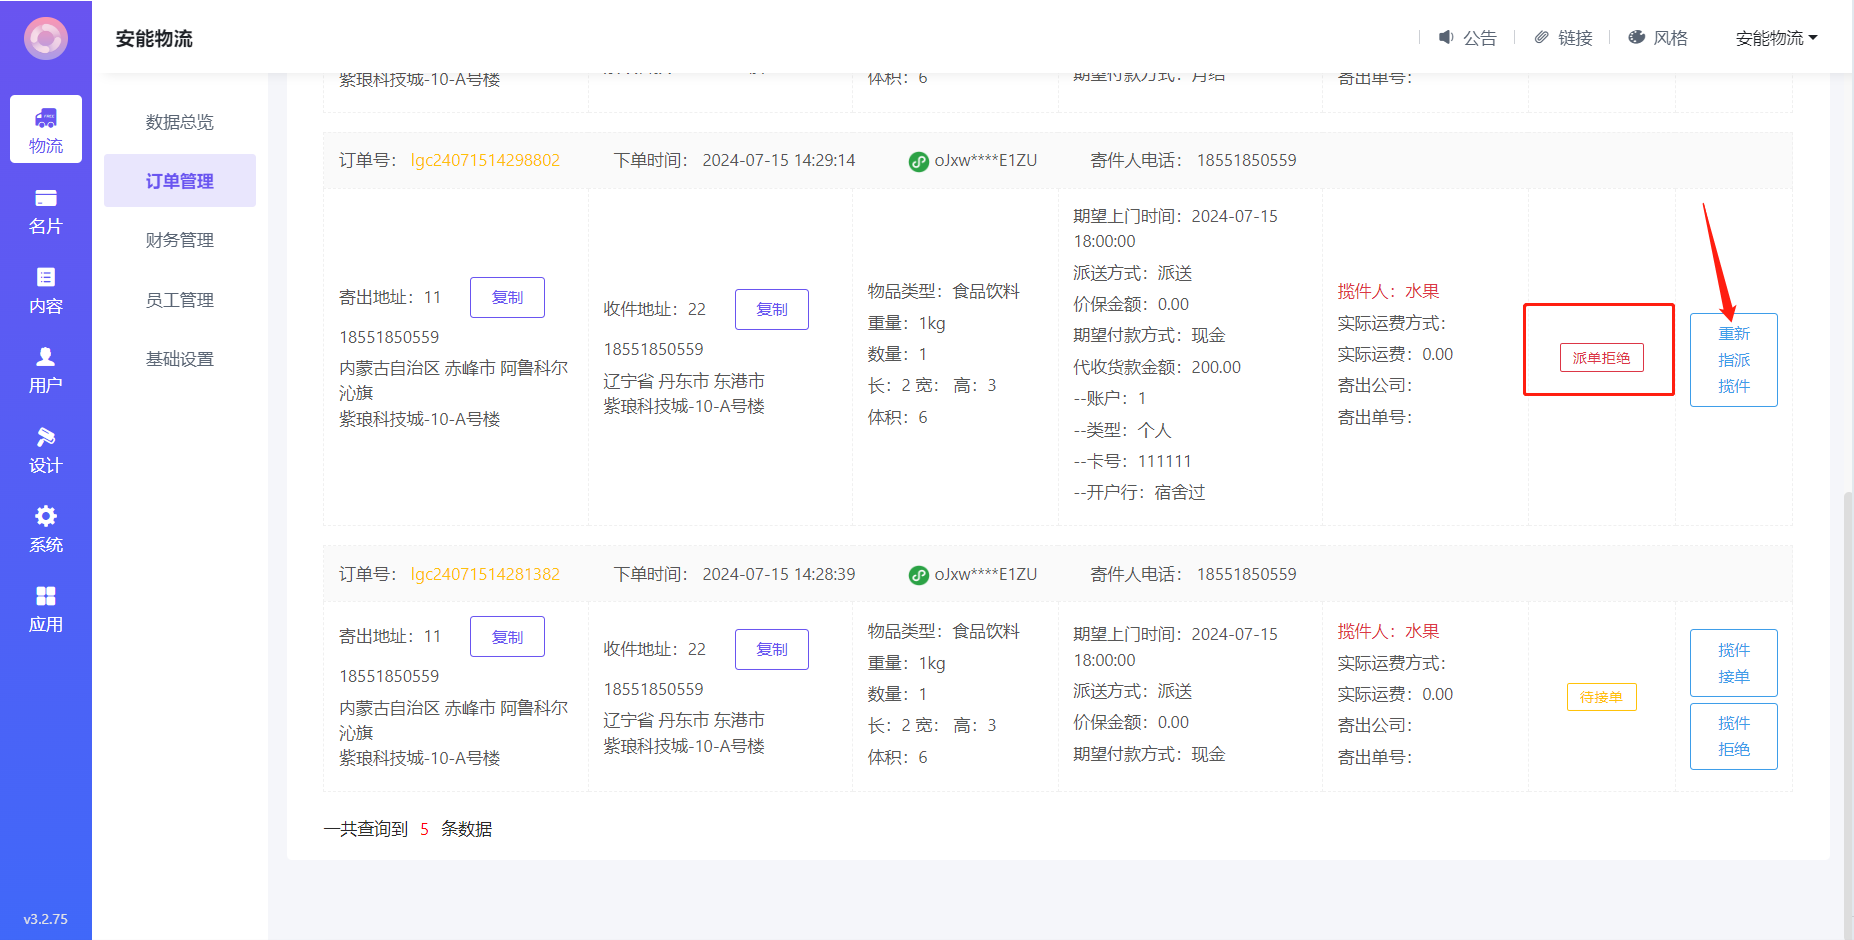The width and height of the screenshot is (1854, 940).
Task: Open the 用户 user section
Action: pyautogui.click(x=46, y=370)
